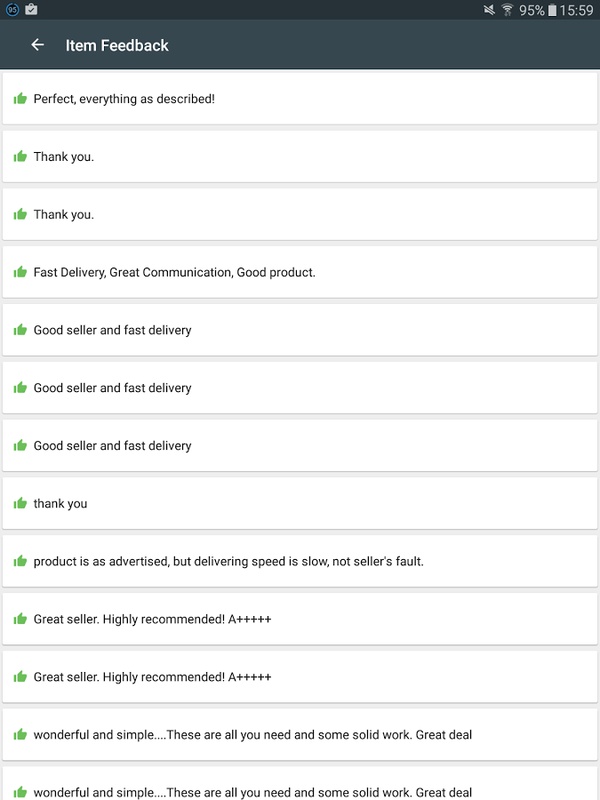The image size is (600, 800).
Task: Tap the 15:59 clock in status bar
Action: 577,10
